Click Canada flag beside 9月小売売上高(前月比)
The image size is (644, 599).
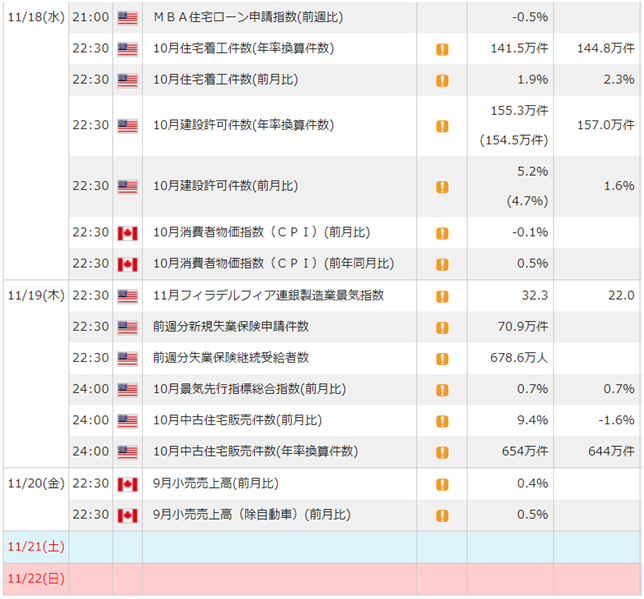point(127,485)
